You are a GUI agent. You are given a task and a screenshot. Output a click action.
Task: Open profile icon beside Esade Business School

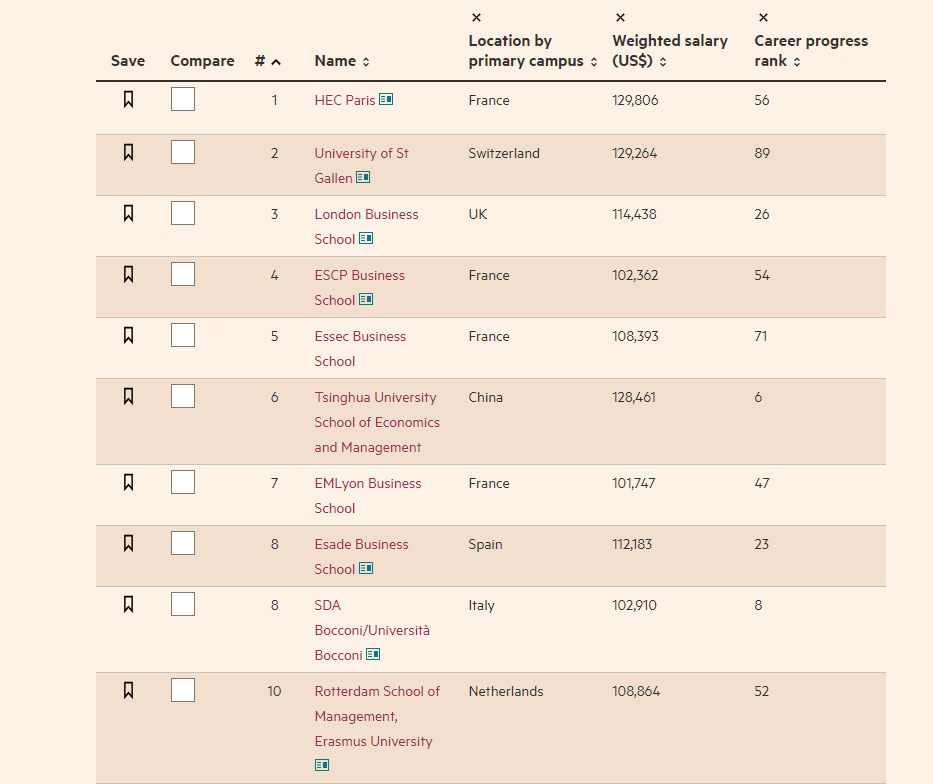point(366,567)
